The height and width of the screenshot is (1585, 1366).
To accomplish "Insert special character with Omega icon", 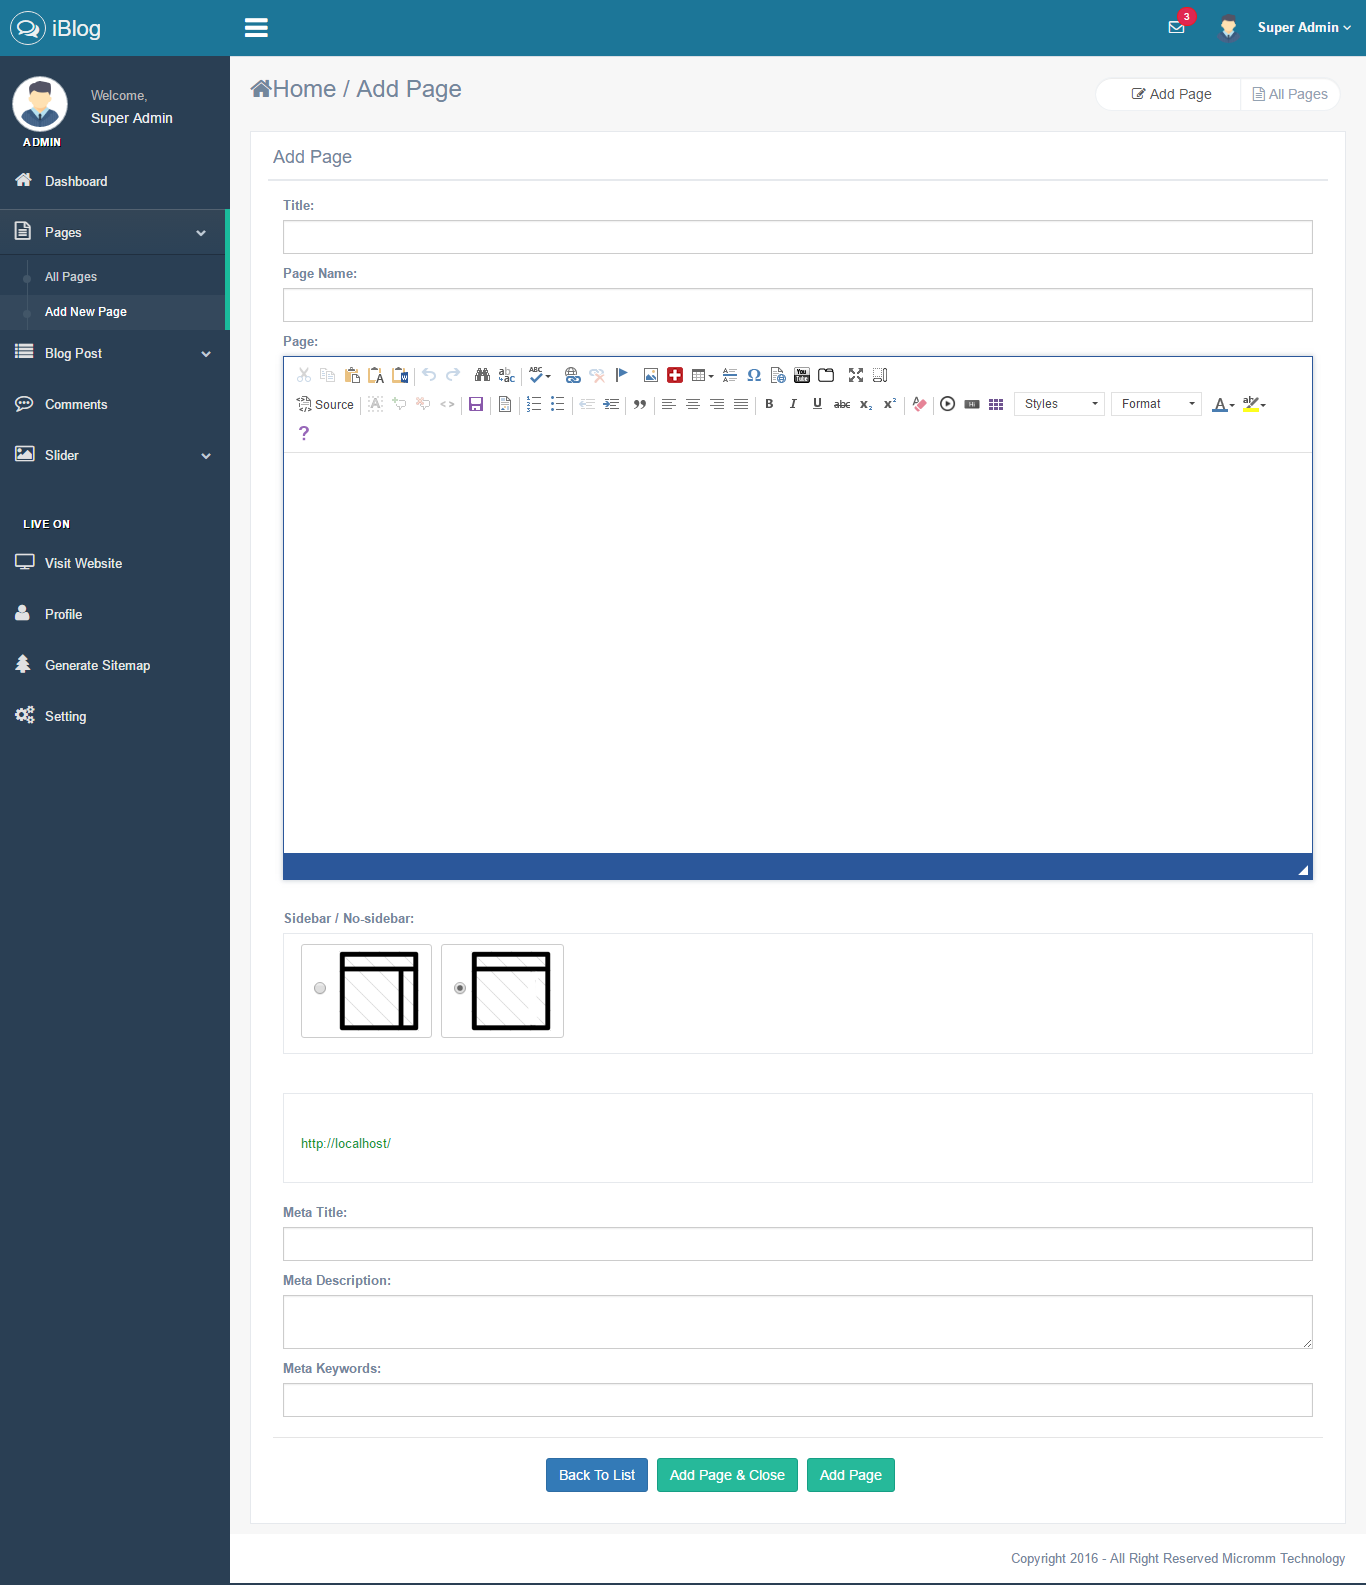I will pos(754,375).
